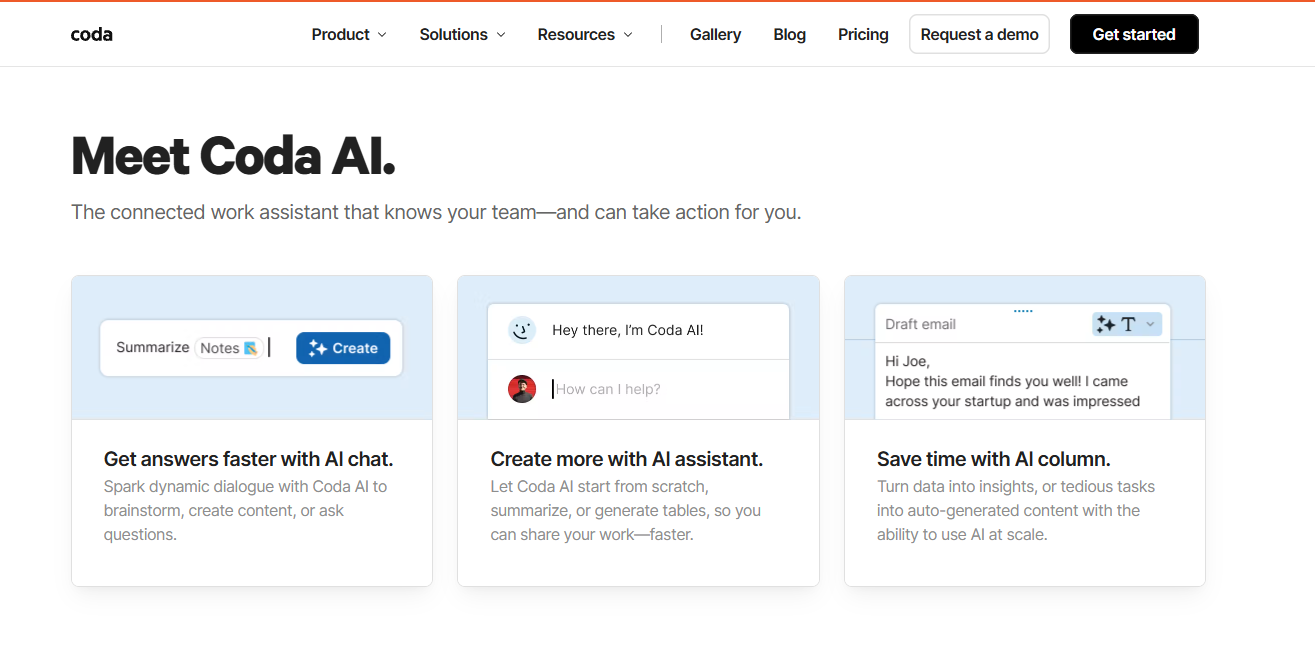Open the AI chat feature card
The width and height of the screenshot is (1315, 650).
(252, 431)
